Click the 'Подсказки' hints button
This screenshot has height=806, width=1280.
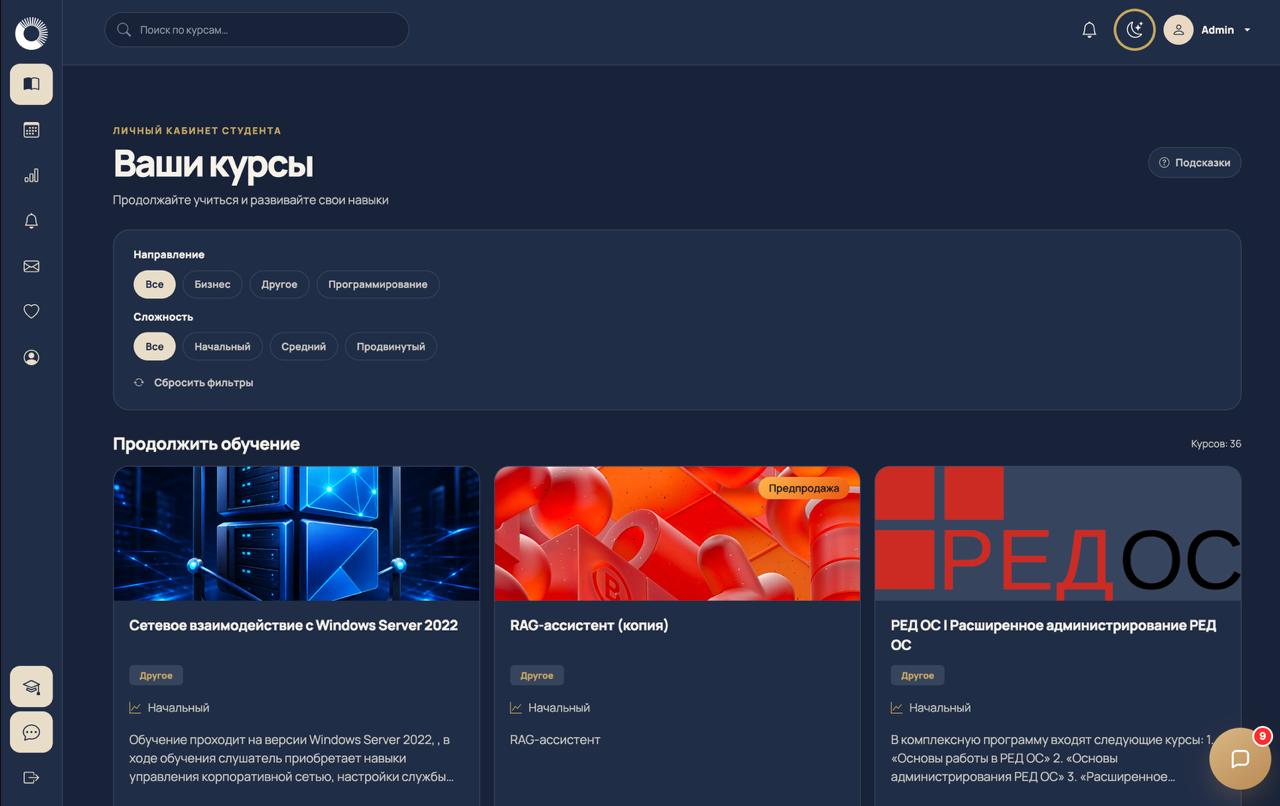pos(1194,163)
